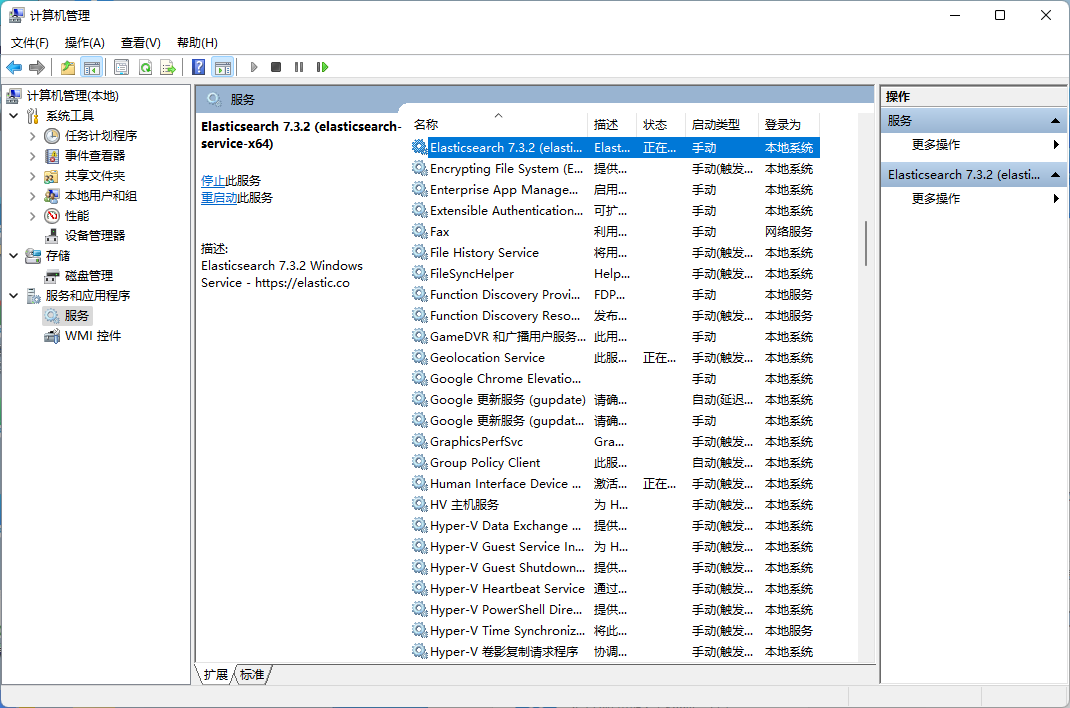Switch to the 扩展 tab
The height and width of the screenshot is (708, 1070).
coord(216,675)
